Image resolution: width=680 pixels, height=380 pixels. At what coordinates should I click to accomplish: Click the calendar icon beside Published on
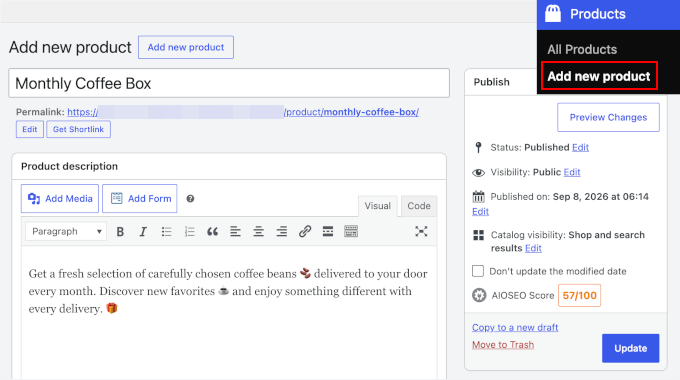478,197
